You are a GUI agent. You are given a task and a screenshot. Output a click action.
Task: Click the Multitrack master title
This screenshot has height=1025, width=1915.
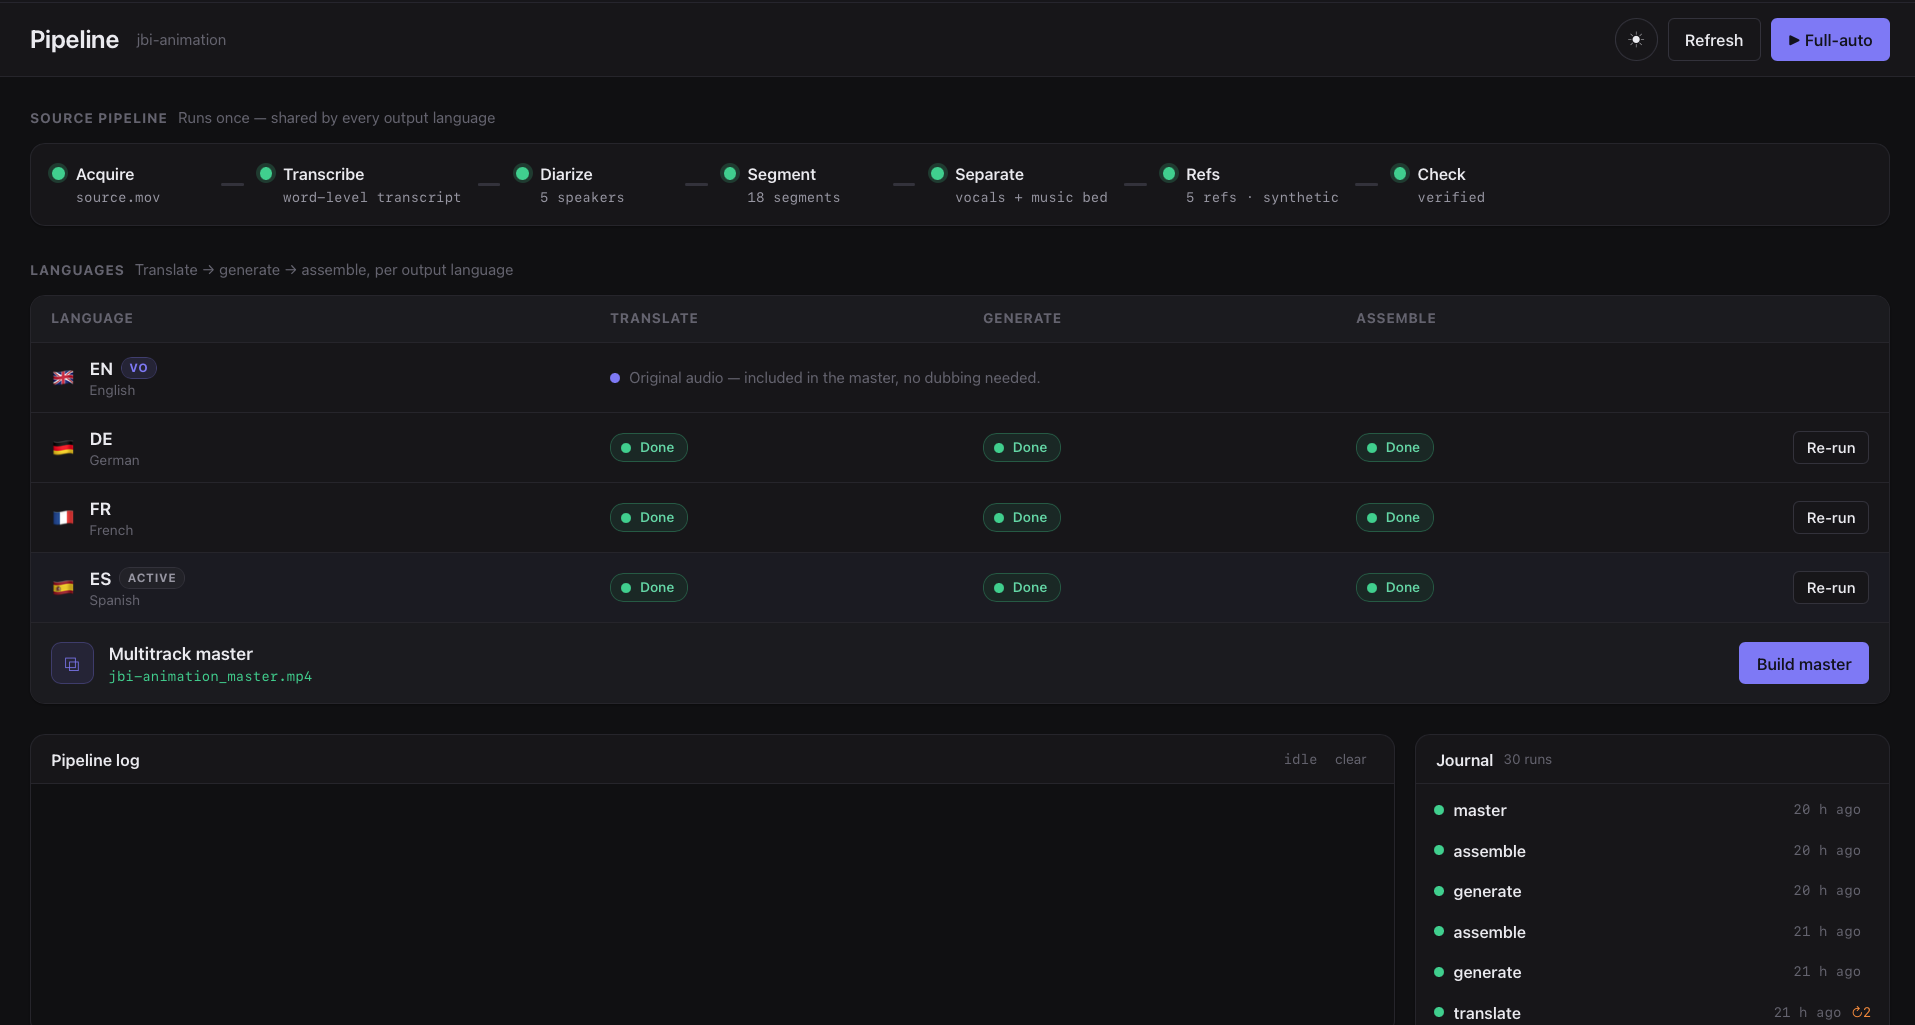[x=181, y=654]
